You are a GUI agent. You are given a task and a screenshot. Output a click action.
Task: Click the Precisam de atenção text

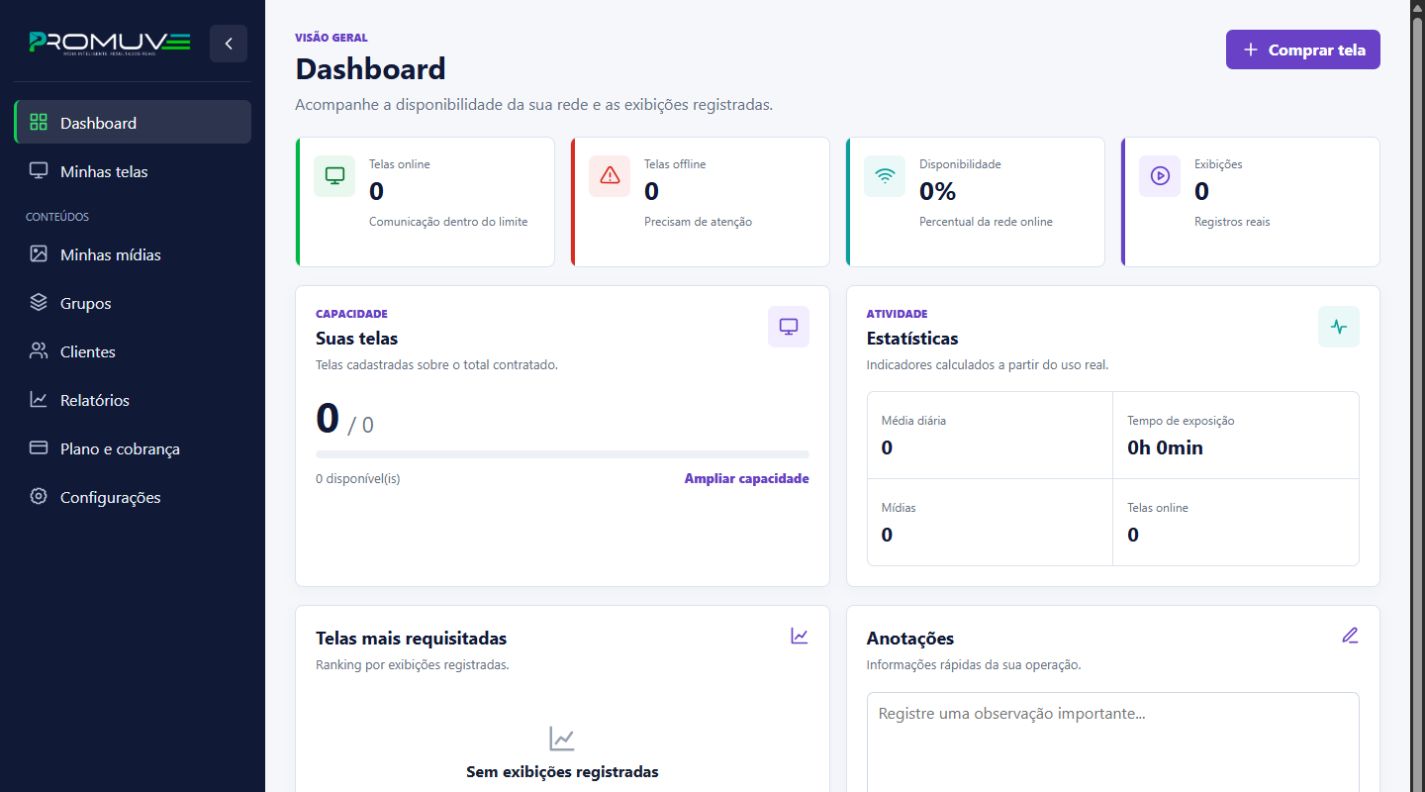pyautogui.click(x=698, y=222)
